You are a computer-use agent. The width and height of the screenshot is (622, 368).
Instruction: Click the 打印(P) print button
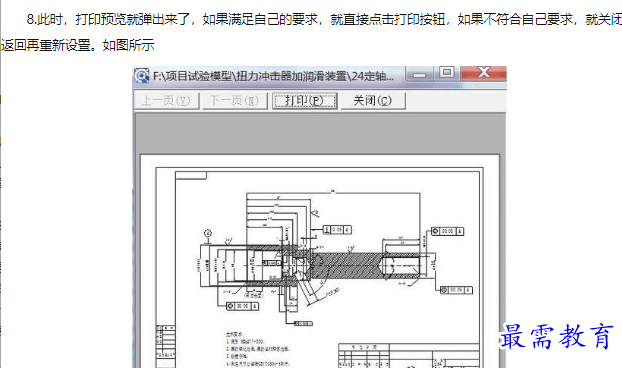click(x=305, y=101)
